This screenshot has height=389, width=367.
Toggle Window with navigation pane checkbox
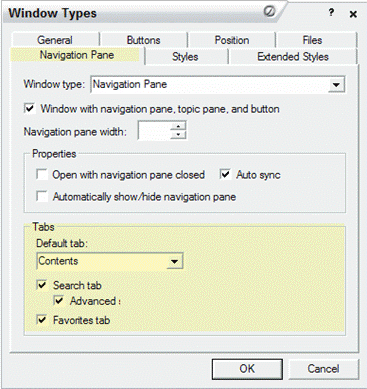(x=30, y=108)
